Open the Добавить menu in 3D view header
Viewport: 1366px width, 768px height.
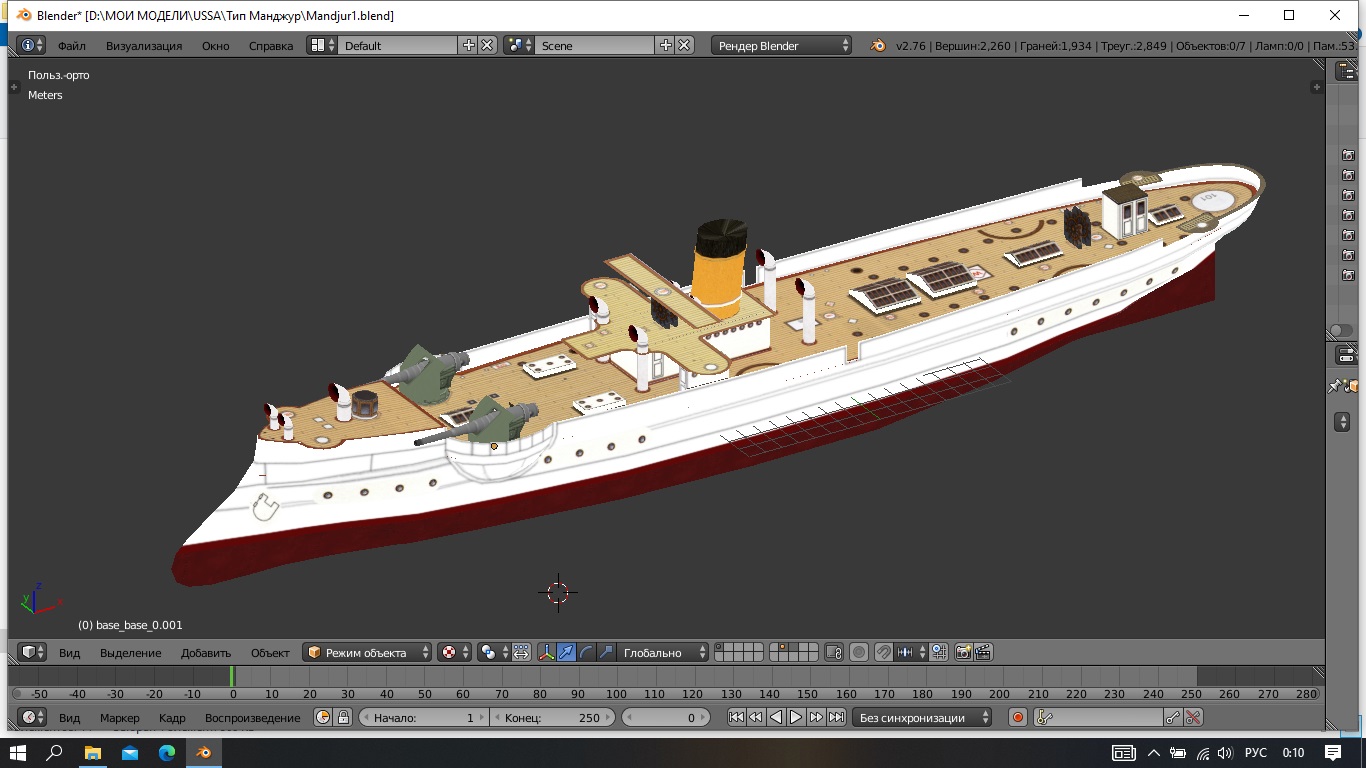coord(205,652)
